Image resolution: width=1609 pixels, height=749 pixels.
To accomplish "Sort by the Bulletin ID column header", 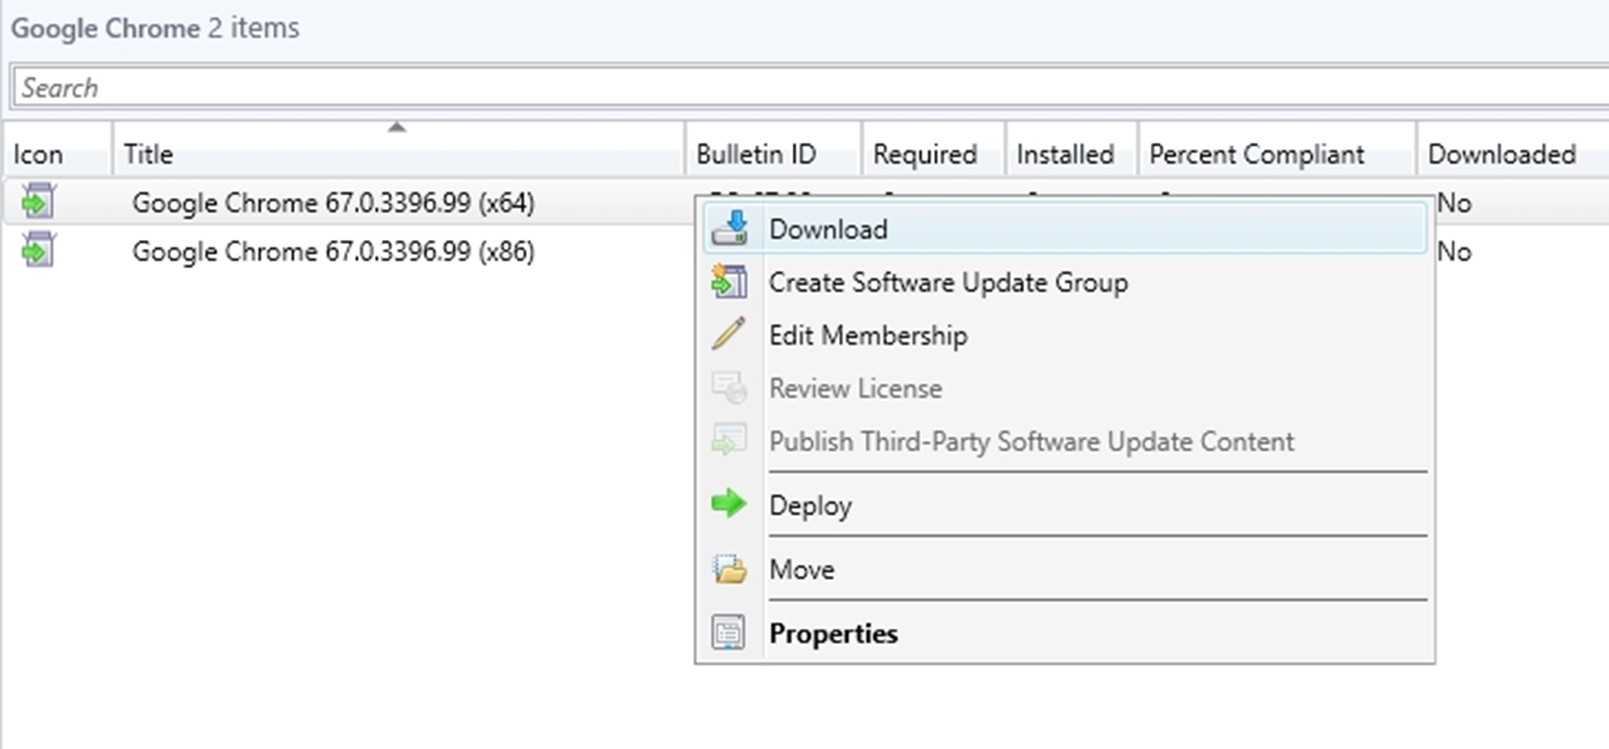I will (773, 154).
